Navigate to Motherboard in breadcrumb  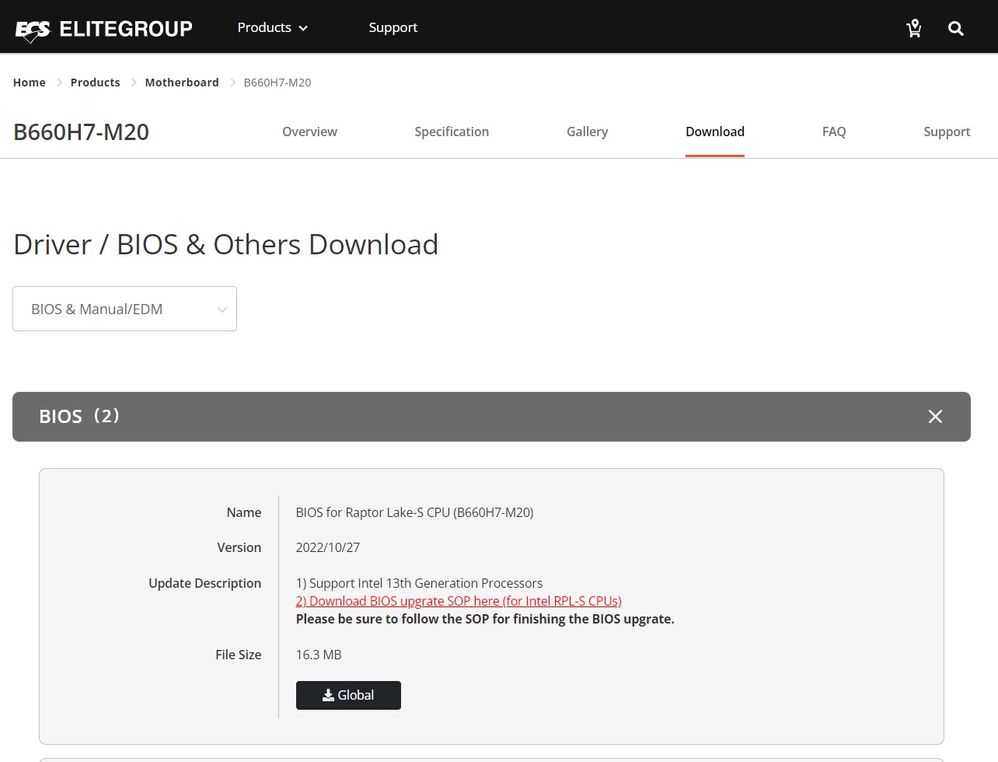[x=182, y=82]
